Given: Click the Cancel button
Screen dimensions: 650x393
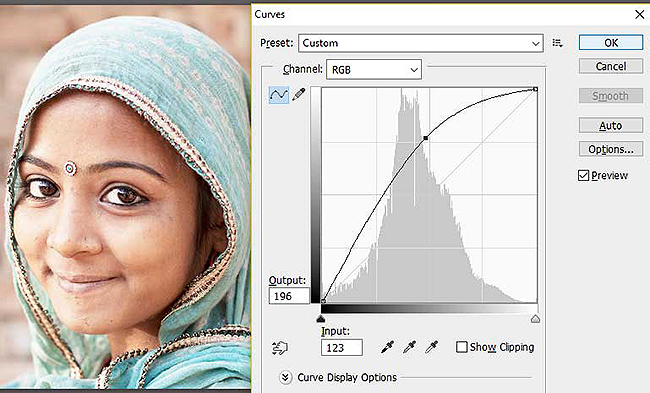Looking at the screenshot, I should click(611, 66).
